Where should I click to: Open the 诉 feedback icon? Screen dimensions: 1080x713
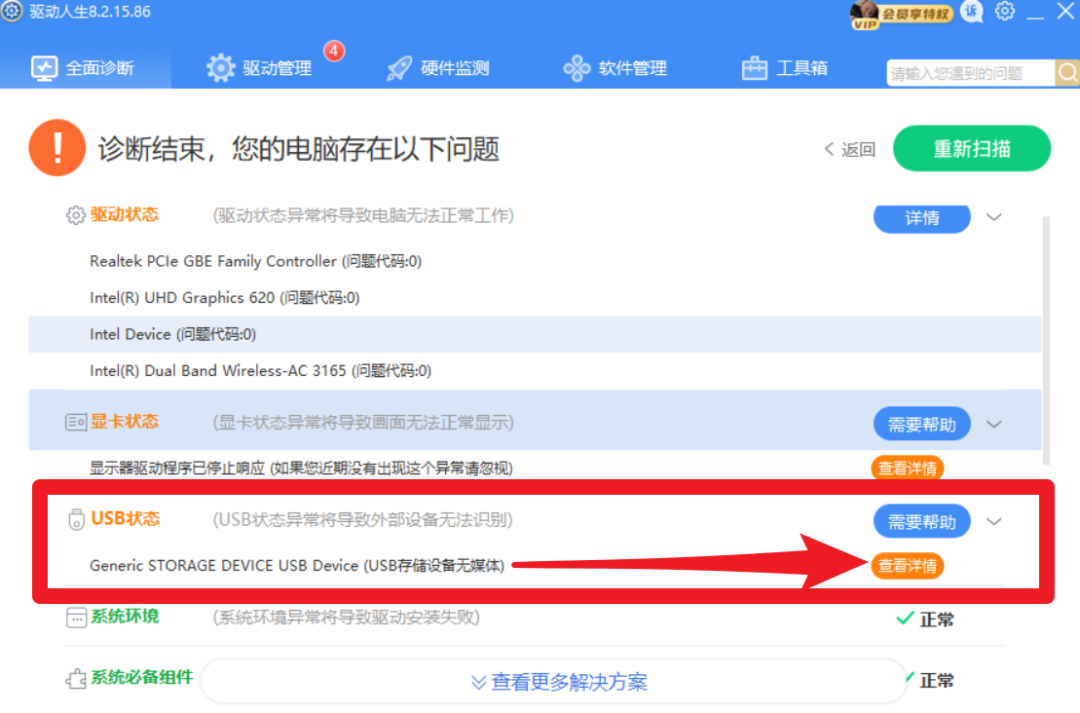[971, 11]
